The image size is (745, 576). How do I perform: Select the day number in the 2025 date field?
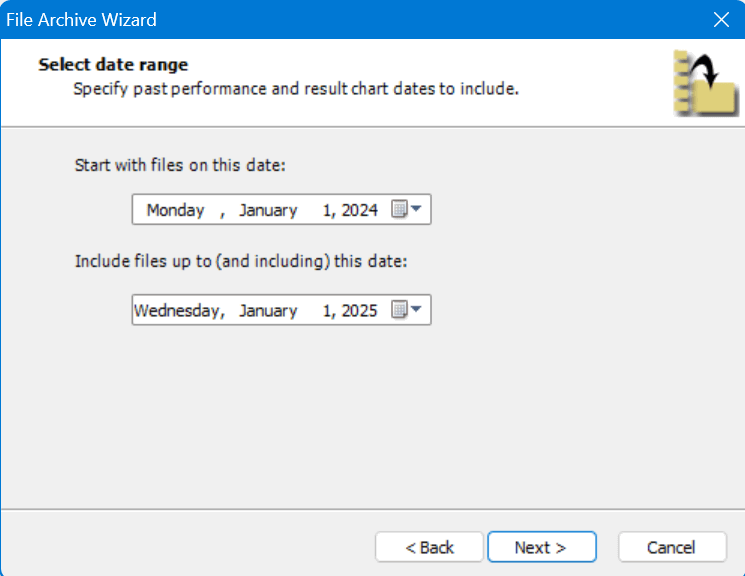click(x=326, y=310)
